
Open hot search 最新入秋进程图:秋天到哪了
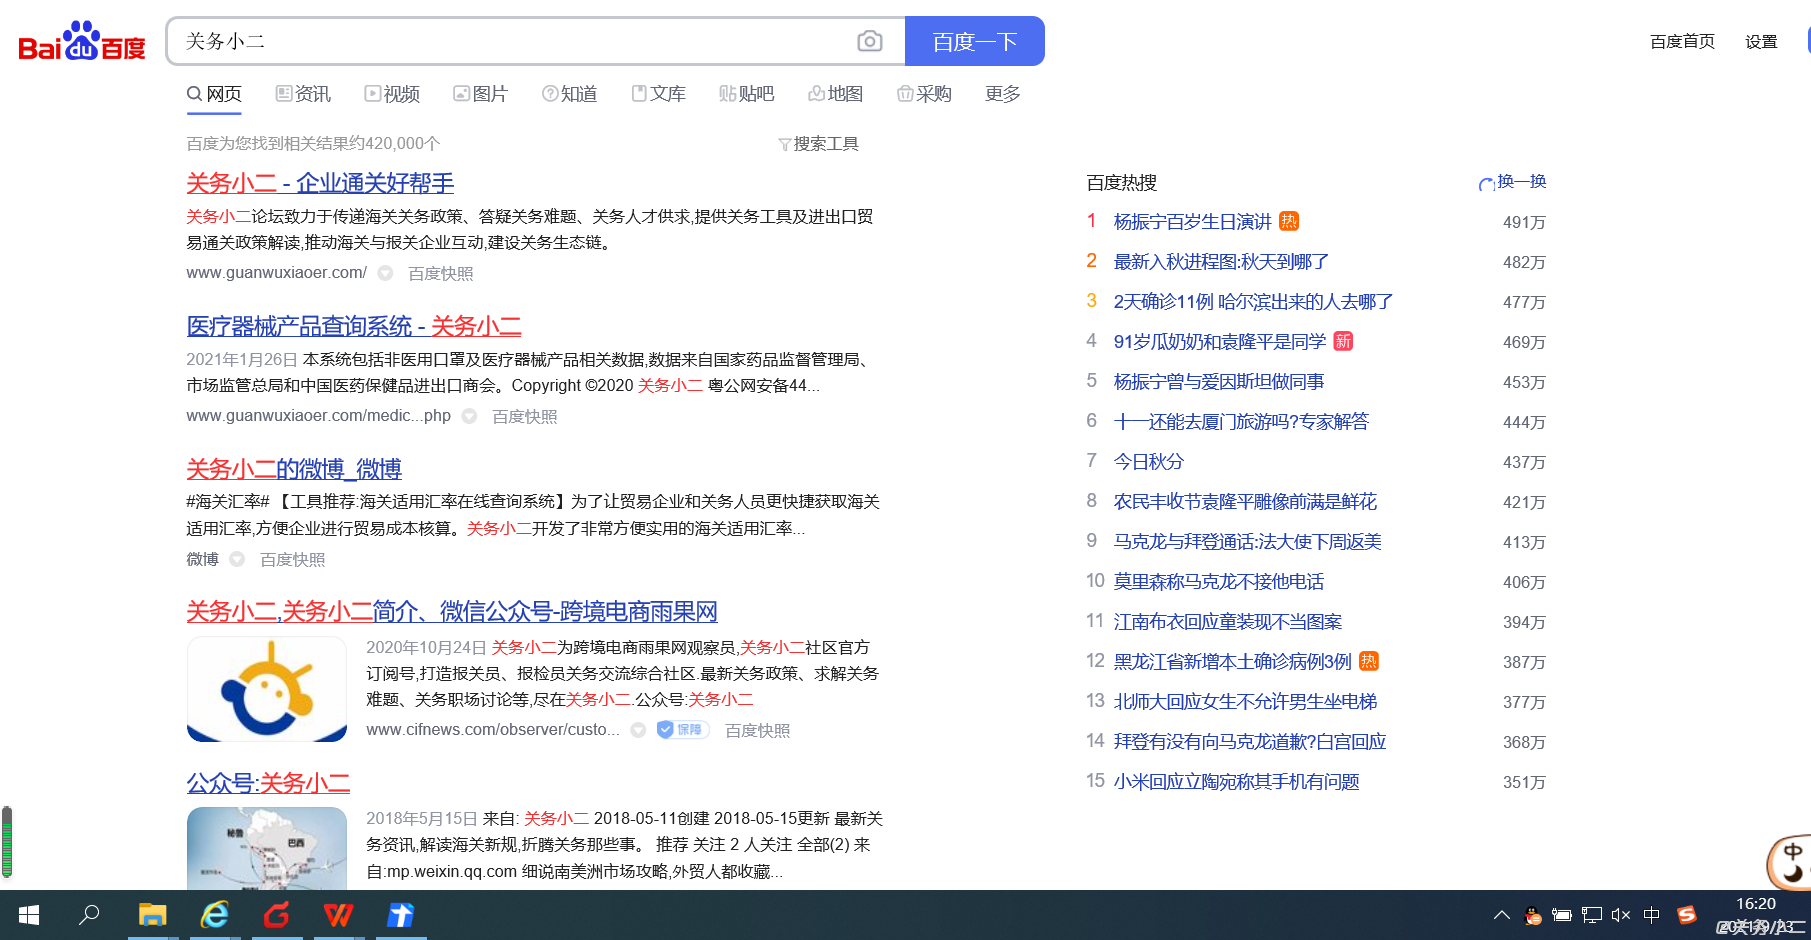(x=1222, y=262)
